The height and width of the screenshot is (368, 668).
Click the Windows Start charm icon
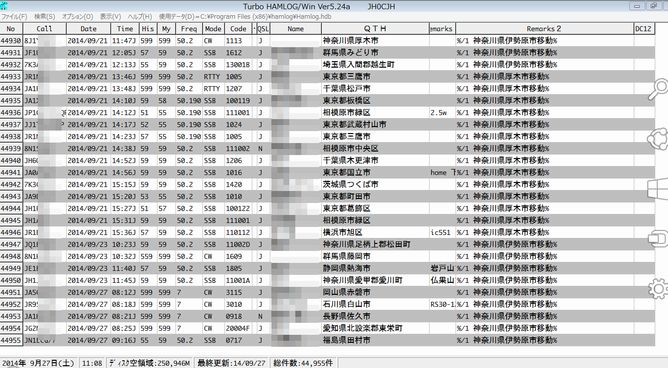click(x=658, y=189)
